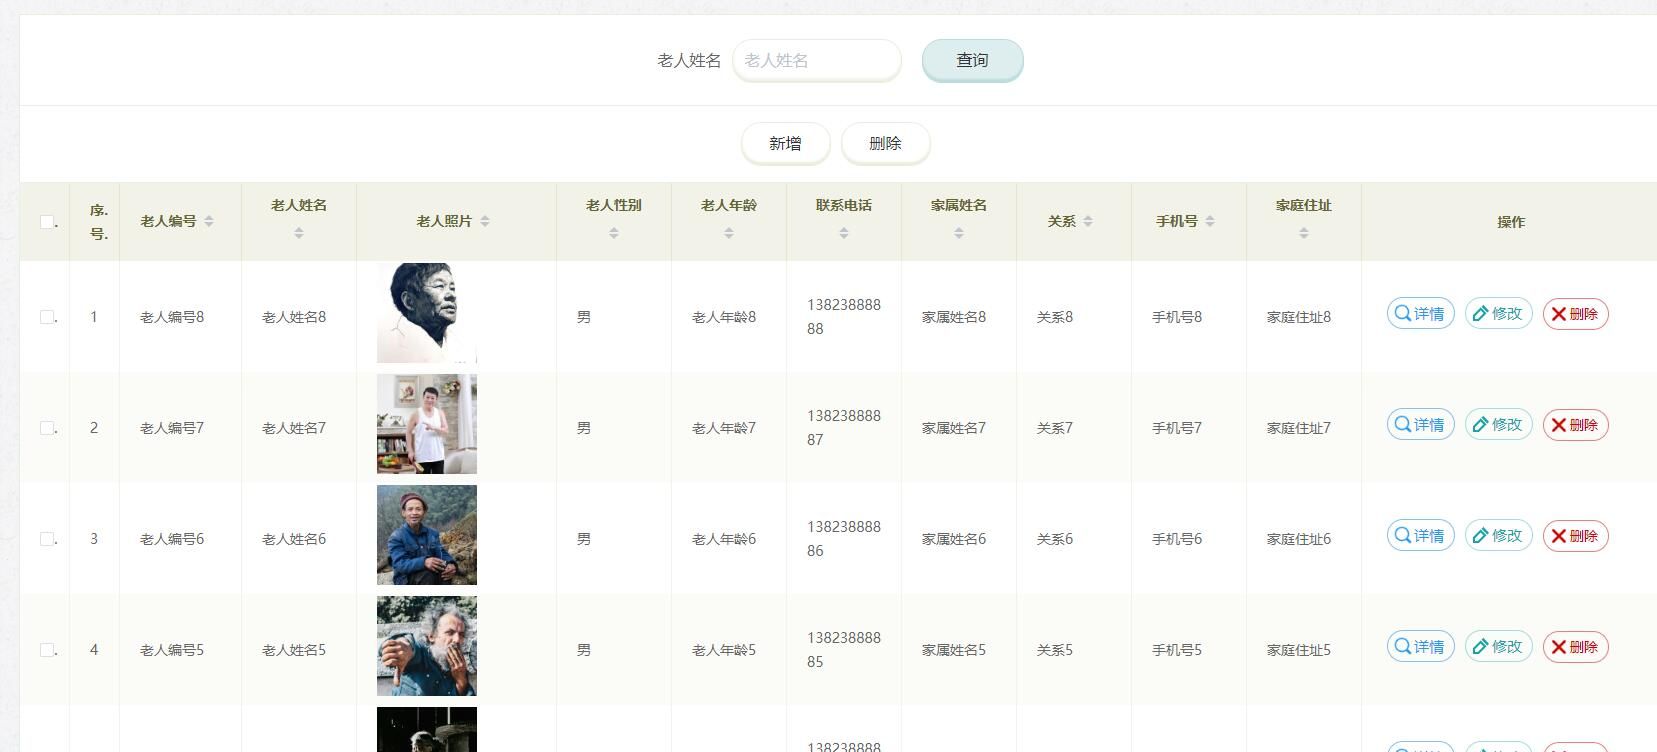
Task: Toggle the select-all checkbox in table header
Action: 47,222
